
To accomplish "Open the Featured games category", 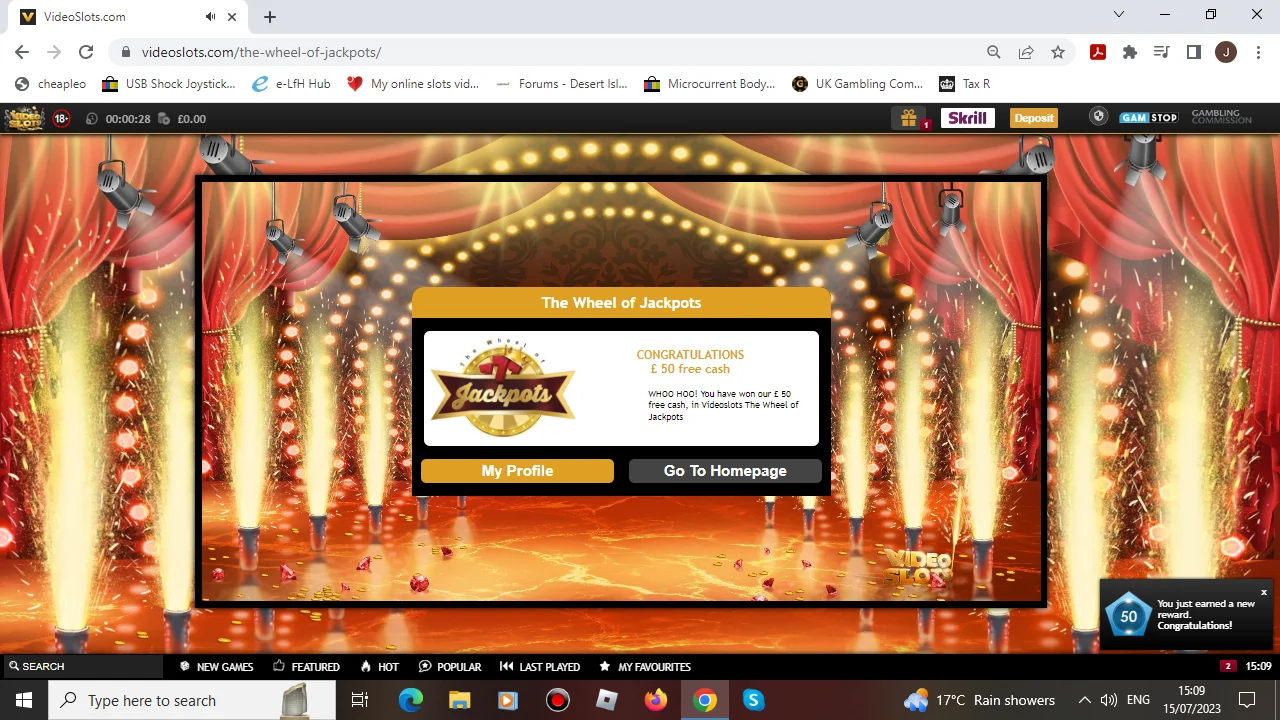I will [306, 667].
